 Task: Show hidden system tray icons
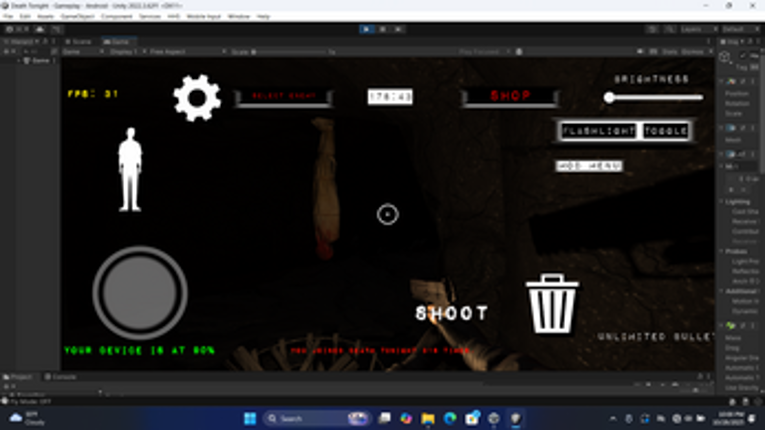tap(613, 418)
